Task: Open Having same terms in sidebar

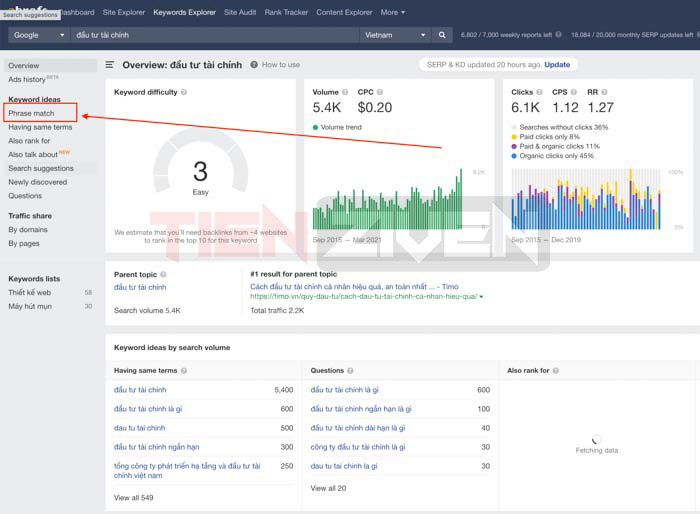Action: pyautogui.click(x=40, y=127)
